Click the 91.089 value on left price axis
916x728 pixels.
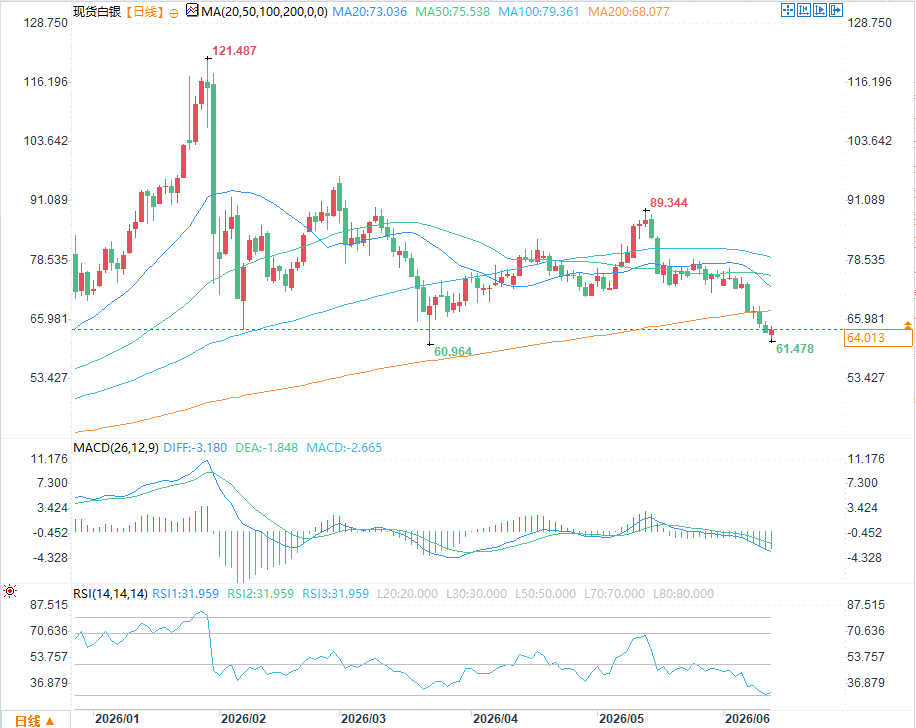pos(49,200)
